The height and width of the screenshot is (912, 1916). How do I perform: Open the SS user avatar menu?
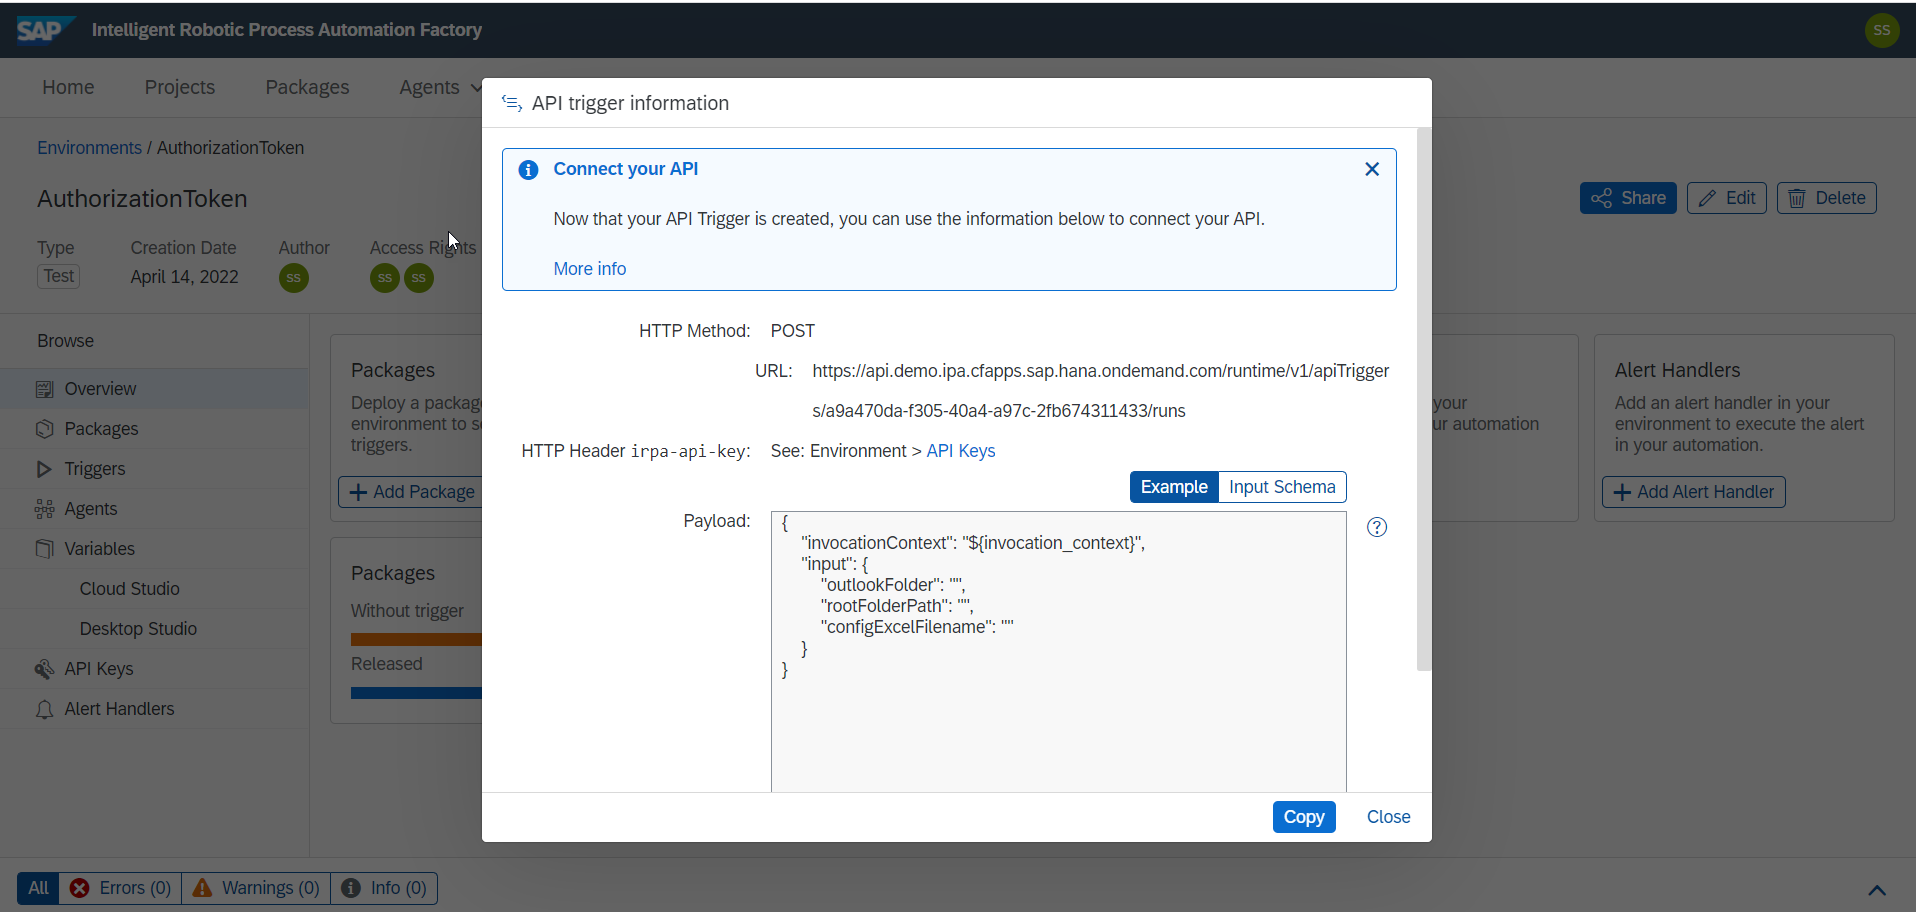[x=1881, y=30]
